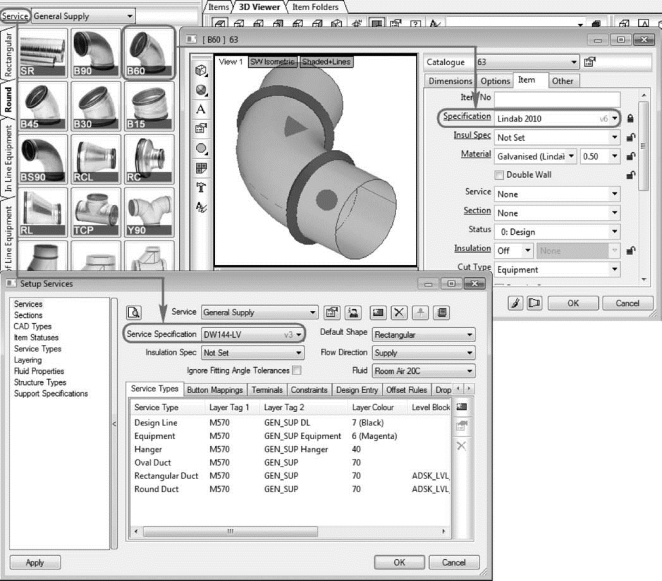Click the service properties icon beside Service dropdown
The height and width of the screenshot is (581, 662).
pyautogui.click(x=332, y=312)
